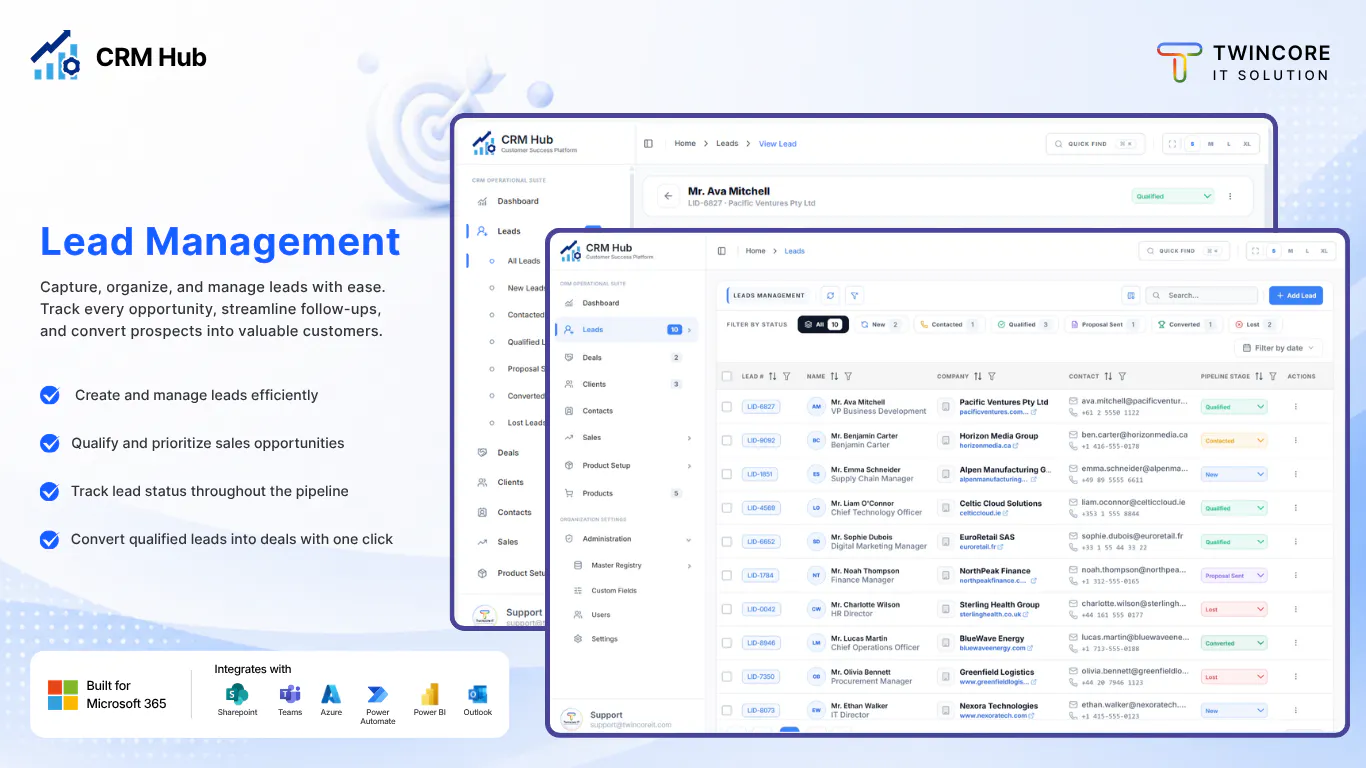Open Clients in front window sidebar
Viewport: 1366px width, 768px height.
click(594, 384)
